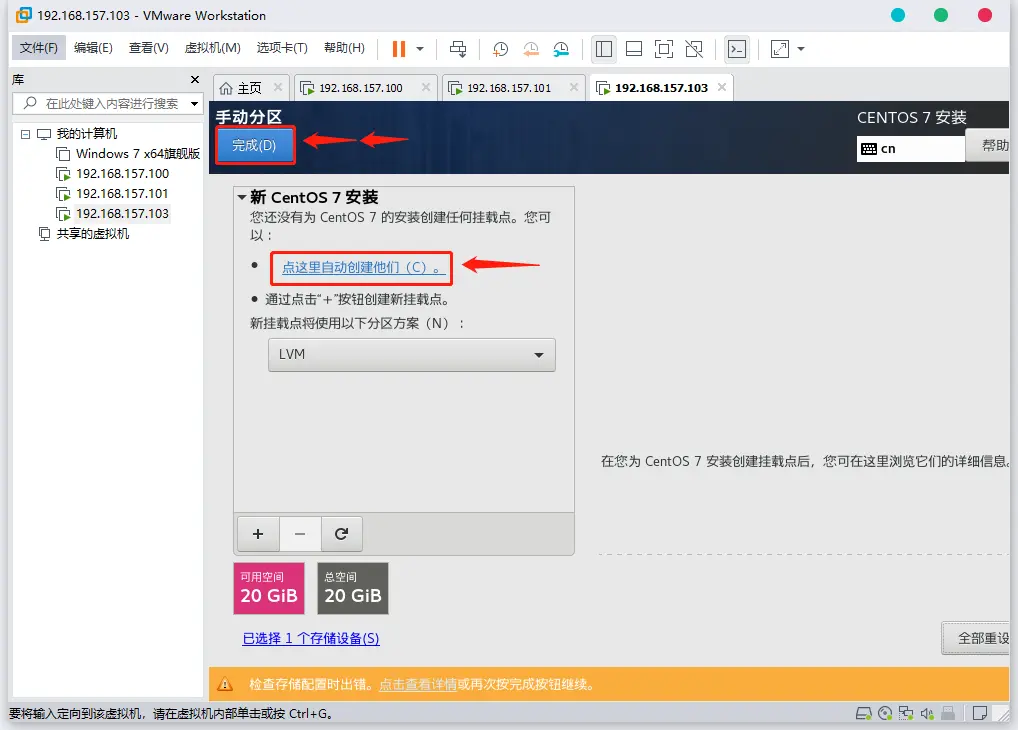Toggle the thumbnail bar view icon

click(x=634, y=49)
